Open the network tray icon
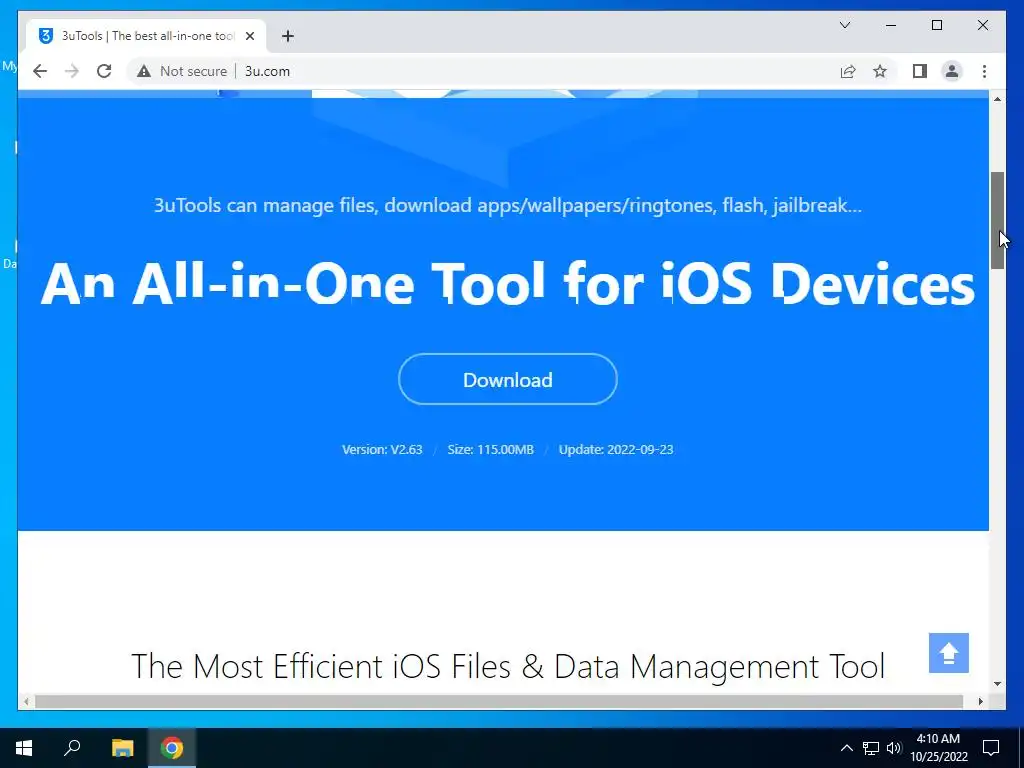The width and height of the screenshot is (1024, 768). click(871, 748)
